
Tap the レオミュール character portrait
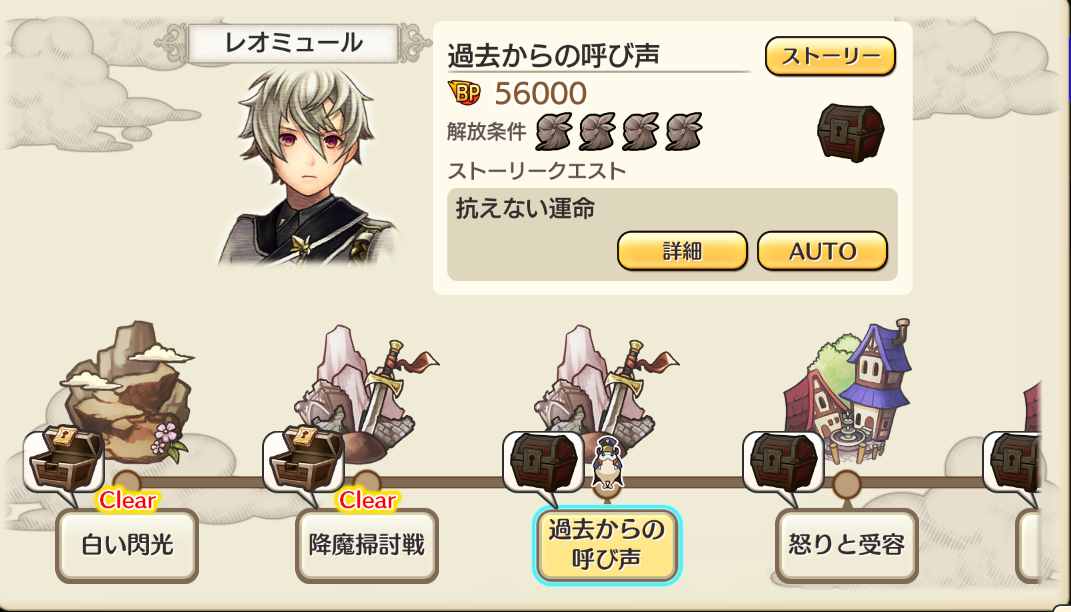(306, 165)
